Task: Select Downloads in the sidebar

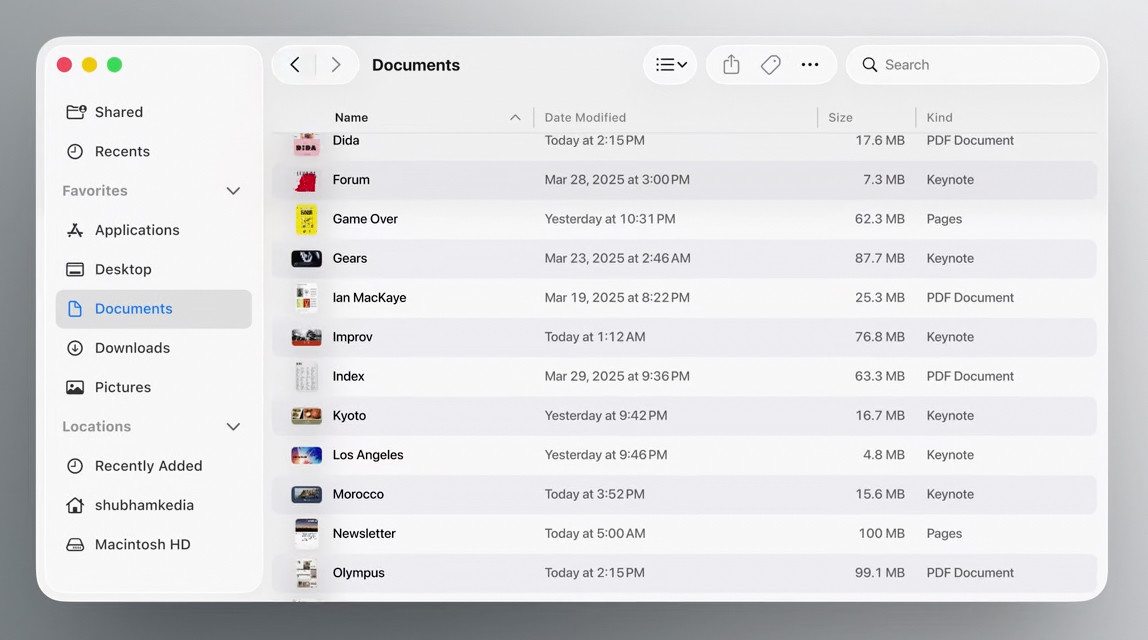Action: tap(153, 348)
